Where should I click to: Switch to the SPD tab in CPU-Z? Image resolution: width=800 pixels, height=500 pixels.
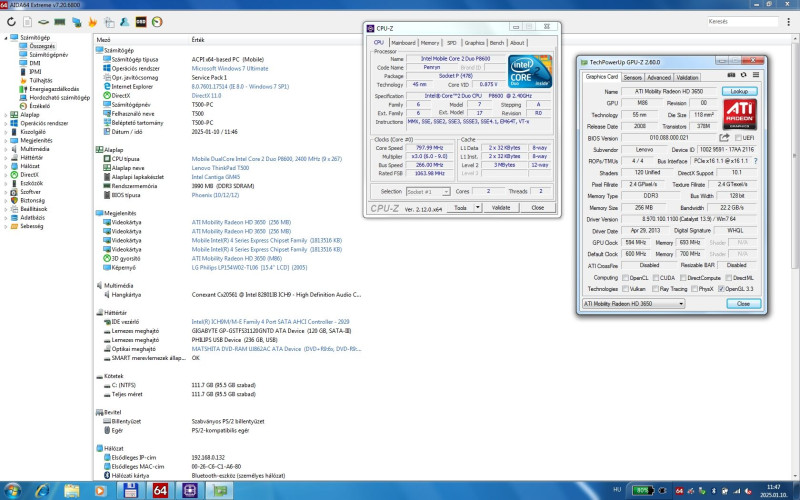pos(452,43)
